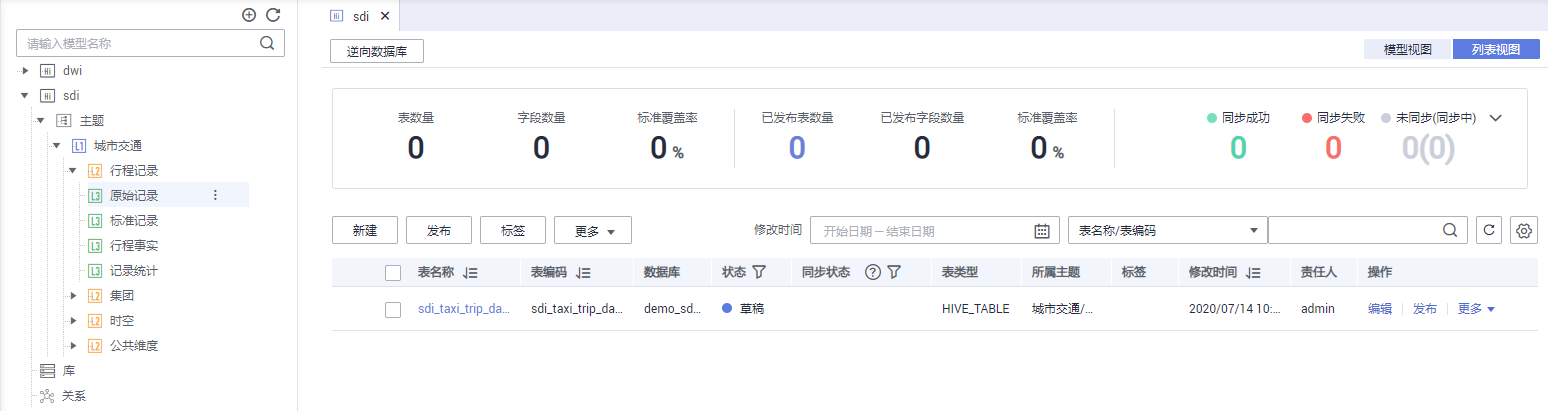Viewport: 1548px width, 411px height.
Task: Close the sdi tab
Action: coord(385,16)
